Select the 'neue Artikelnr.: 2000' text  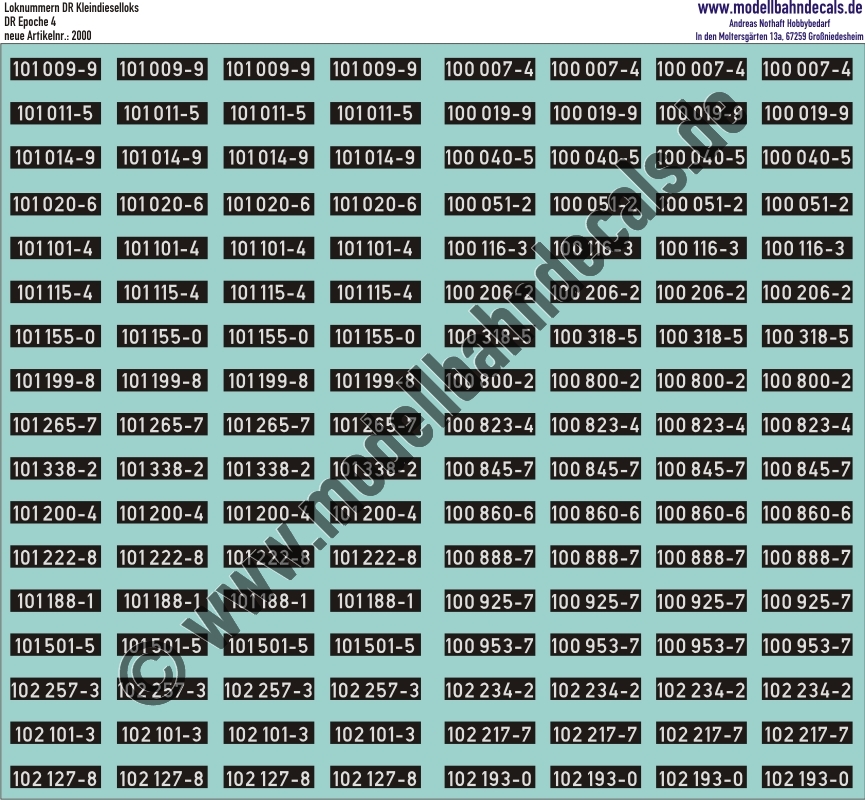47,36
